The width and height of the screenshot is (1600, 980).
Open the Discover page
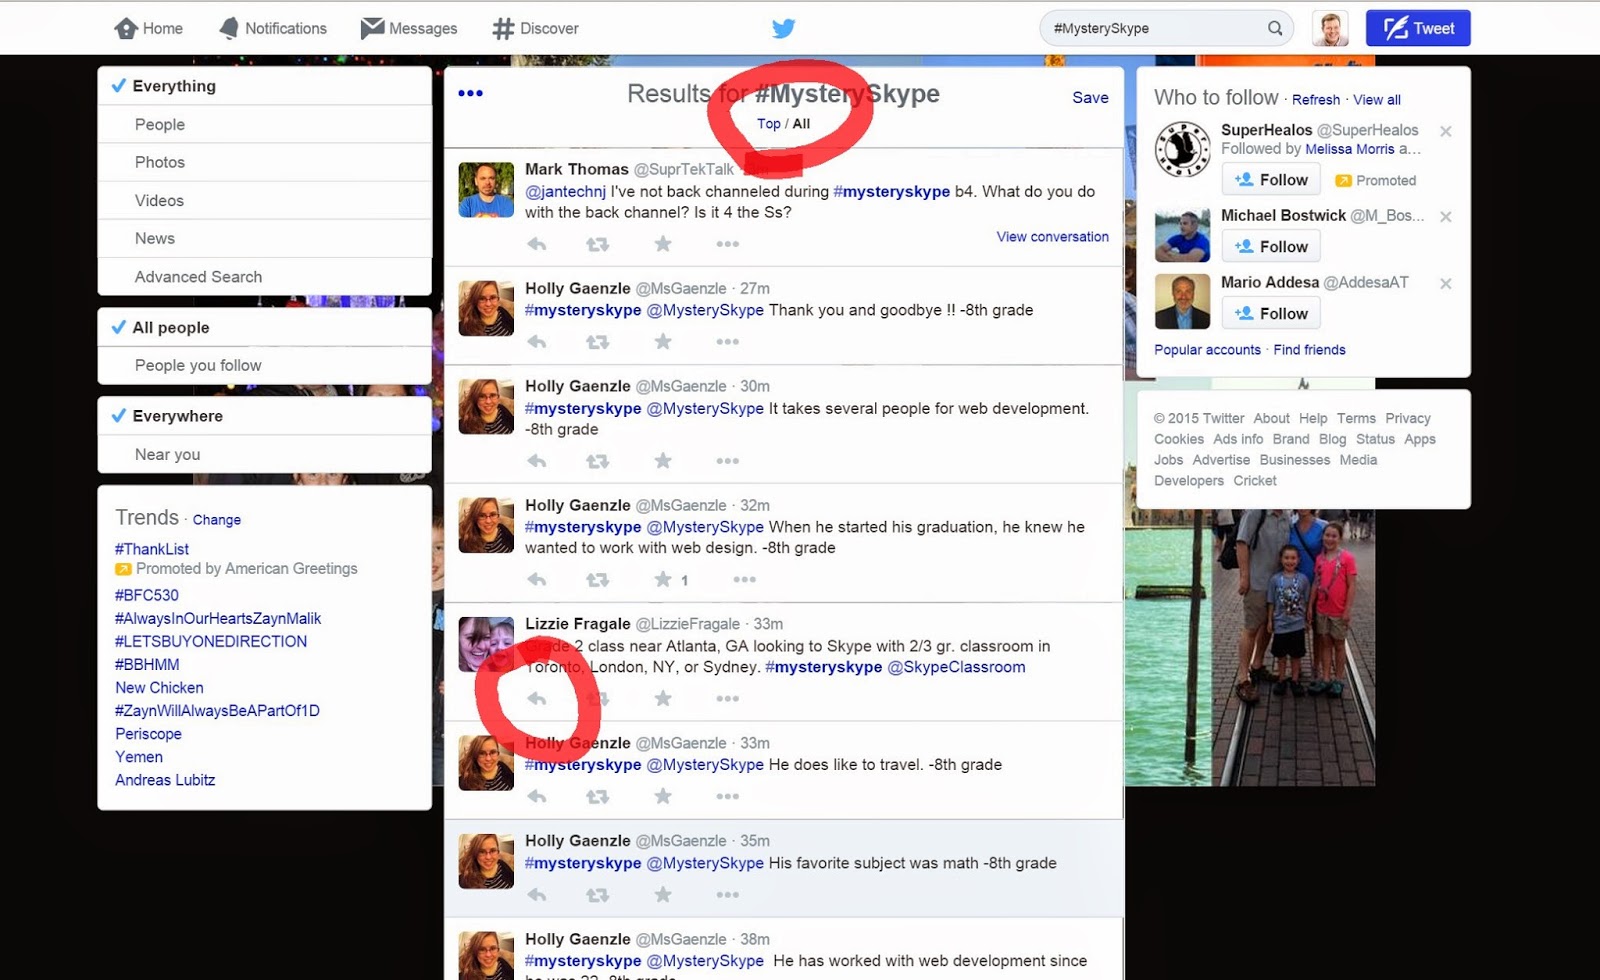coord(536,28)
